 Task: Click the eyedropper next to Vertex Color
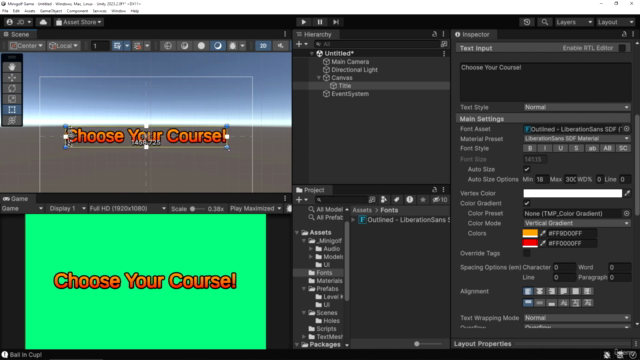pos(627,193)
